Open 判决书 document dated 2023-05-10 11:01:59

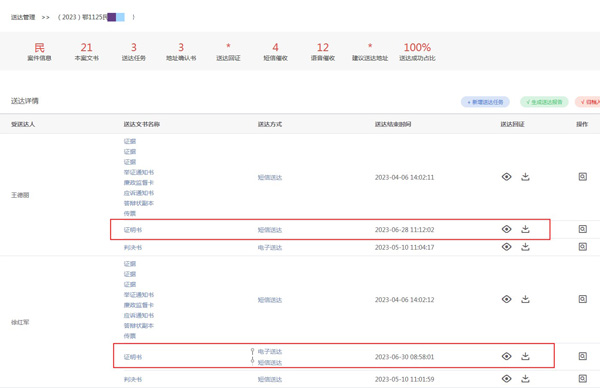[x=133, y=380]
